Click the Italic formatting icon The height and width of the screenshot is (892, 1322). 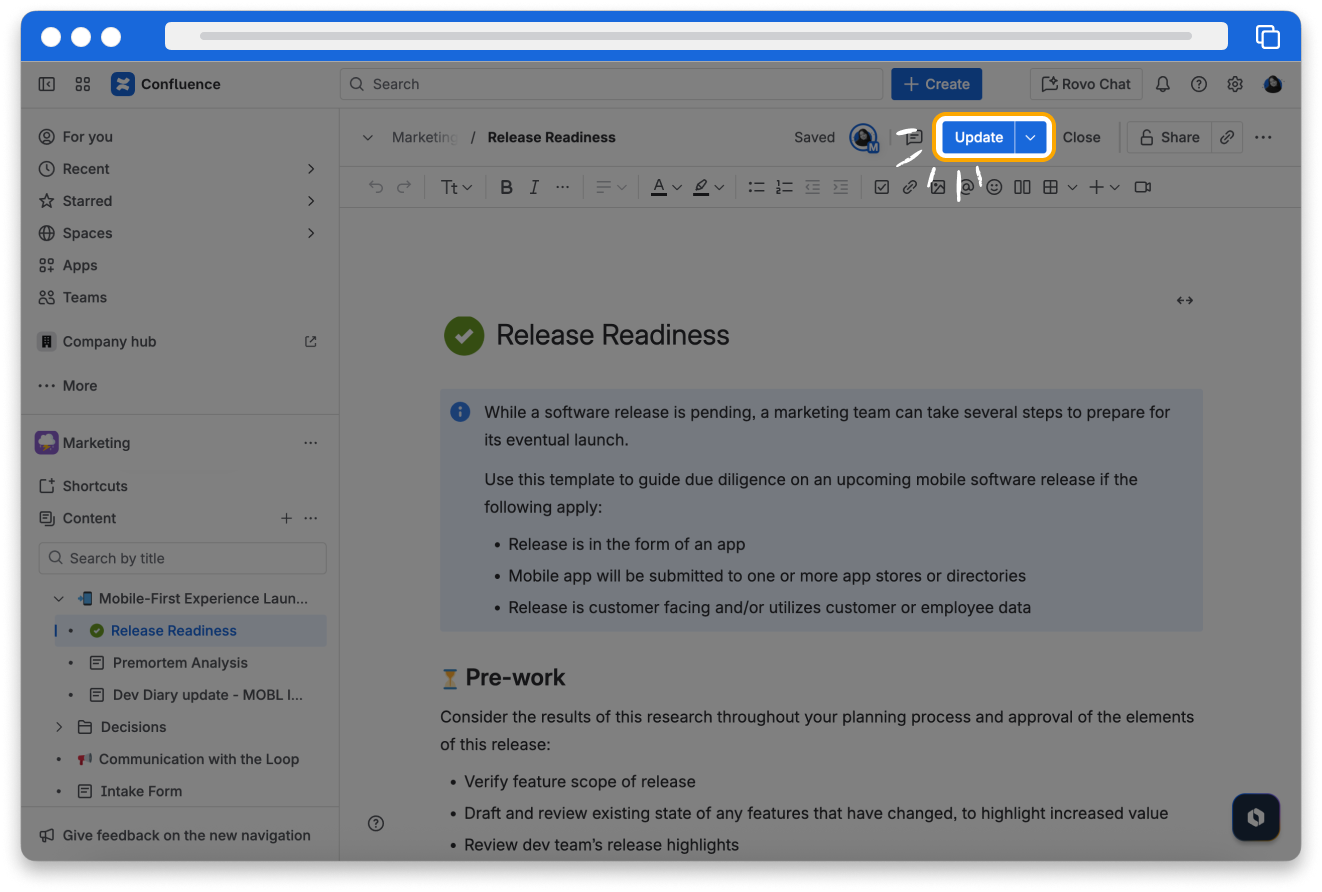(534, 187)
